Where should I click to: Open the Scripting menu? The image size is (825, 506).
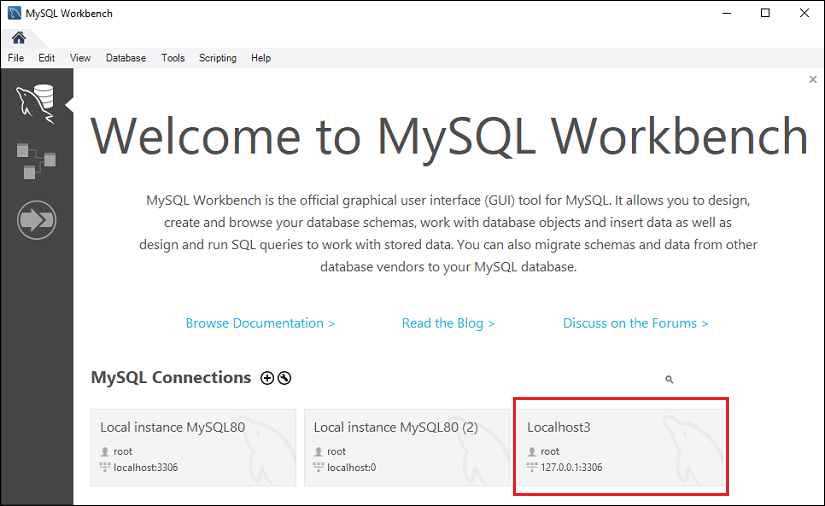tap(217, 58)
